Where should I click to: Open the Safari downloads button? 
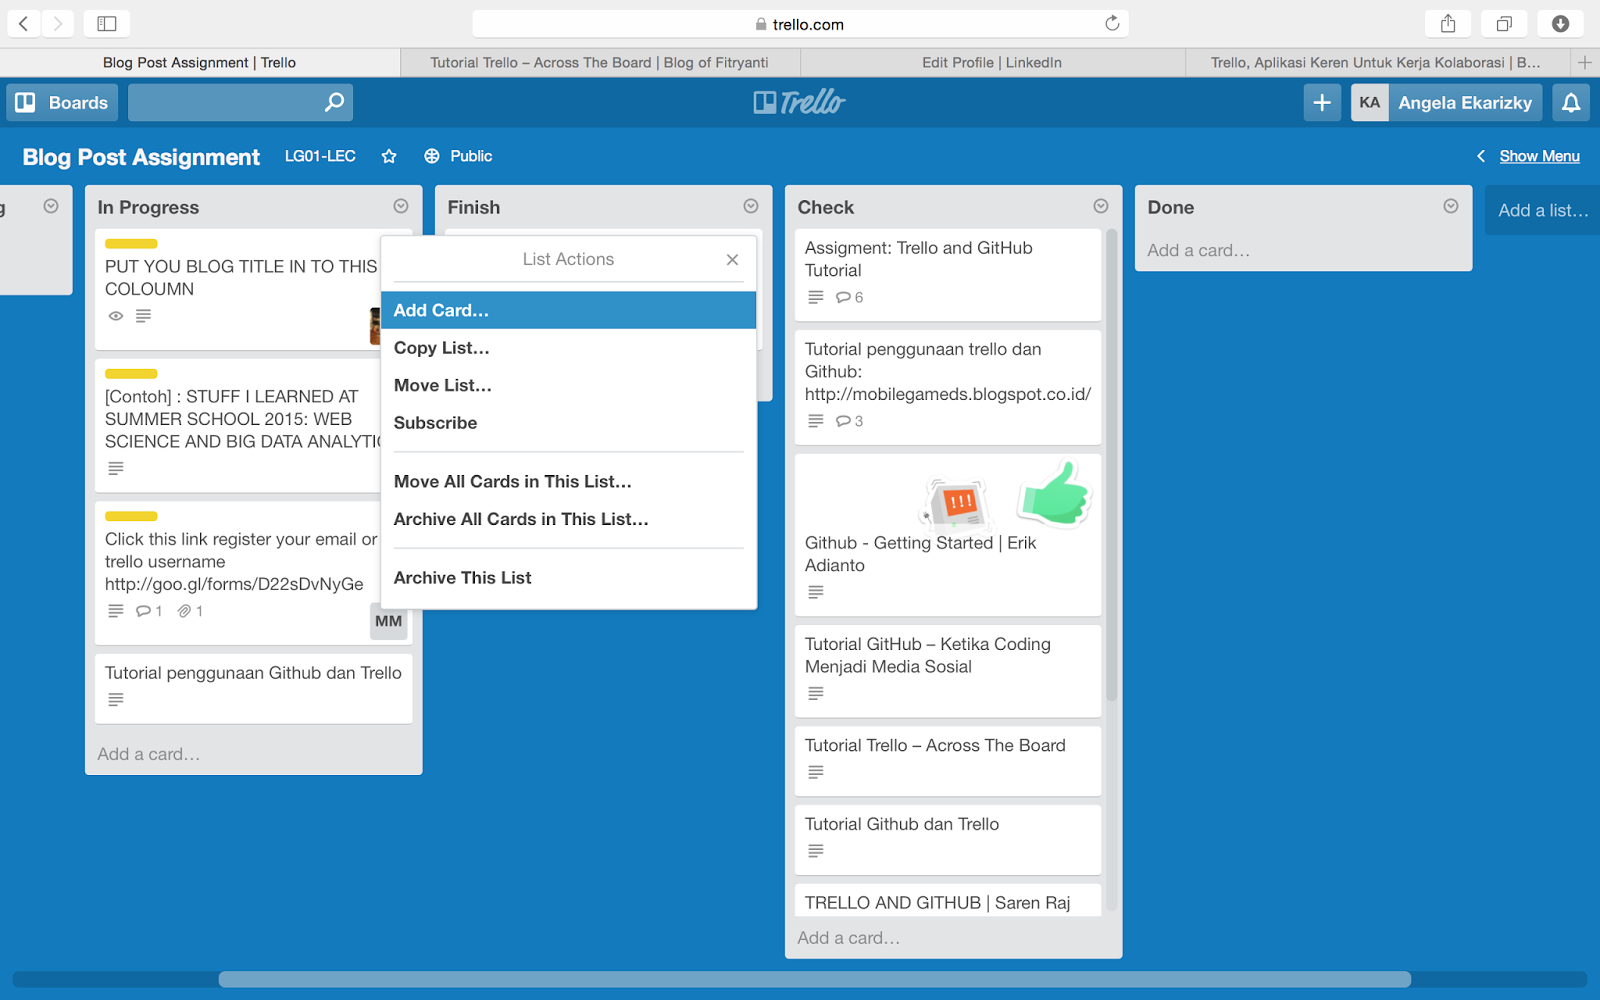coord(1560,24)
